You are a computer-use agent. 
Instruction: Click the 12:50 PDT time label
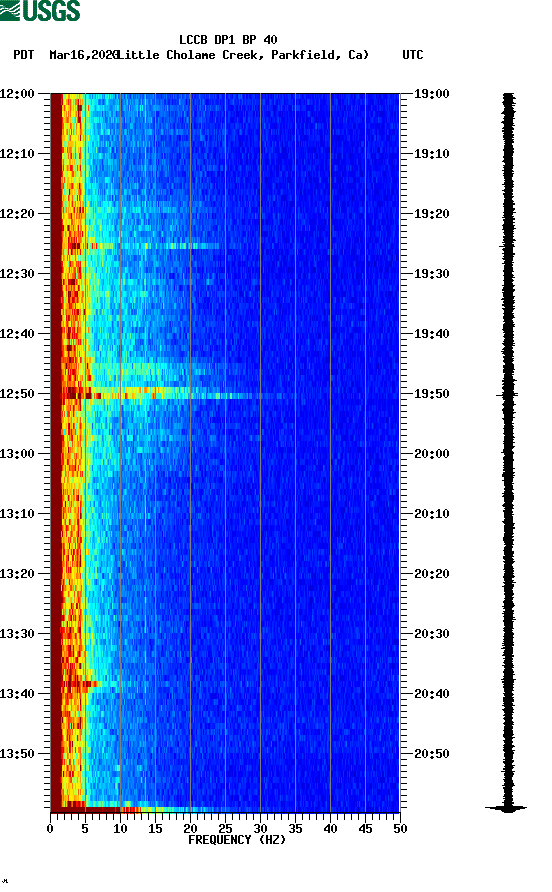pyautogui.click(x=18, y=394)
